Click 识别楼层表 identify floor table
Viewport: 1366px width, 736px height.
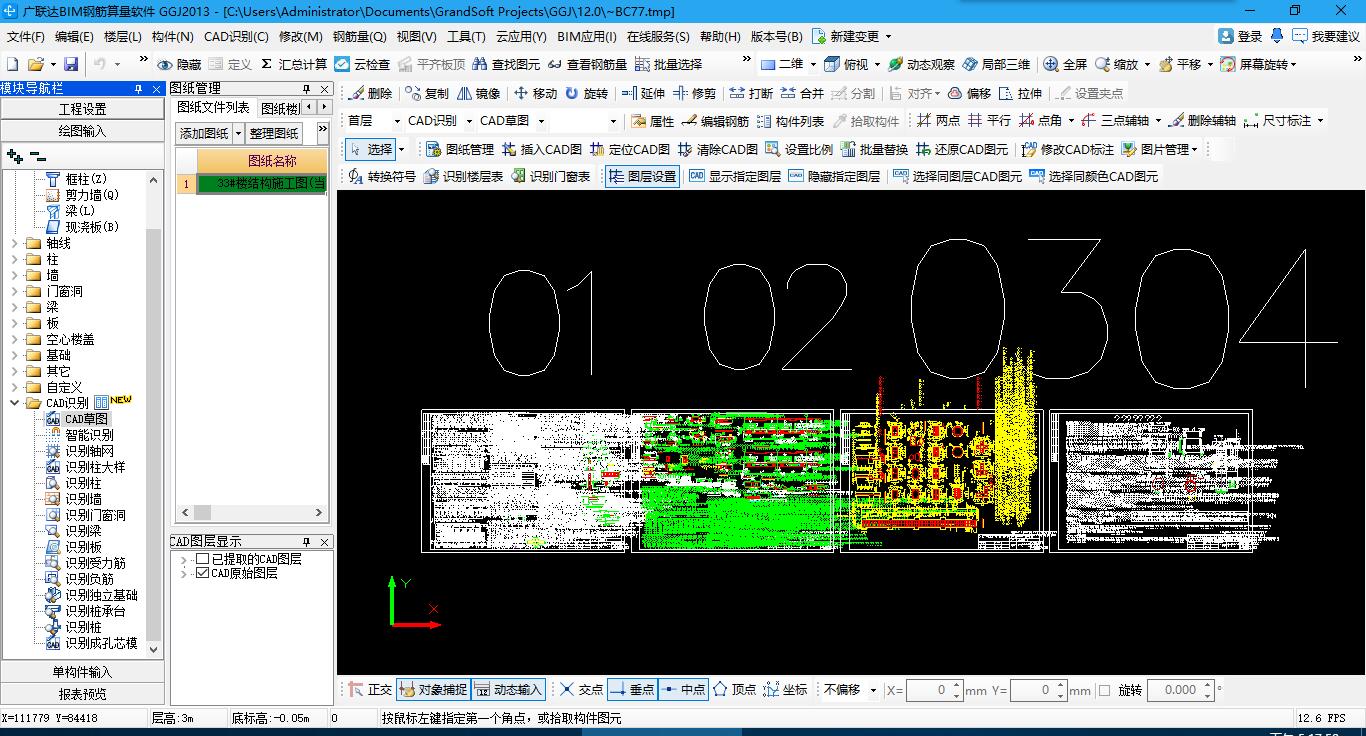(x=463, y=176)
